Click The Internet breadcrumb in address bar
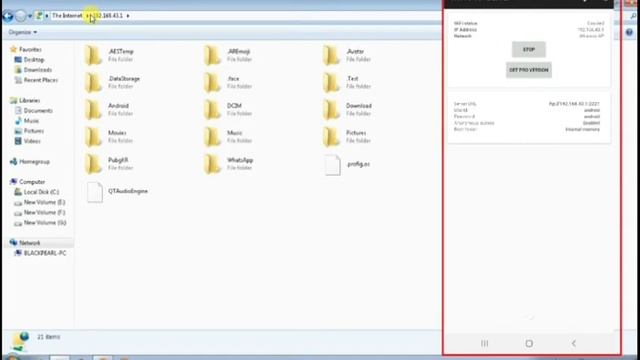This screenshot has width=640, height=360. point(67,16)
